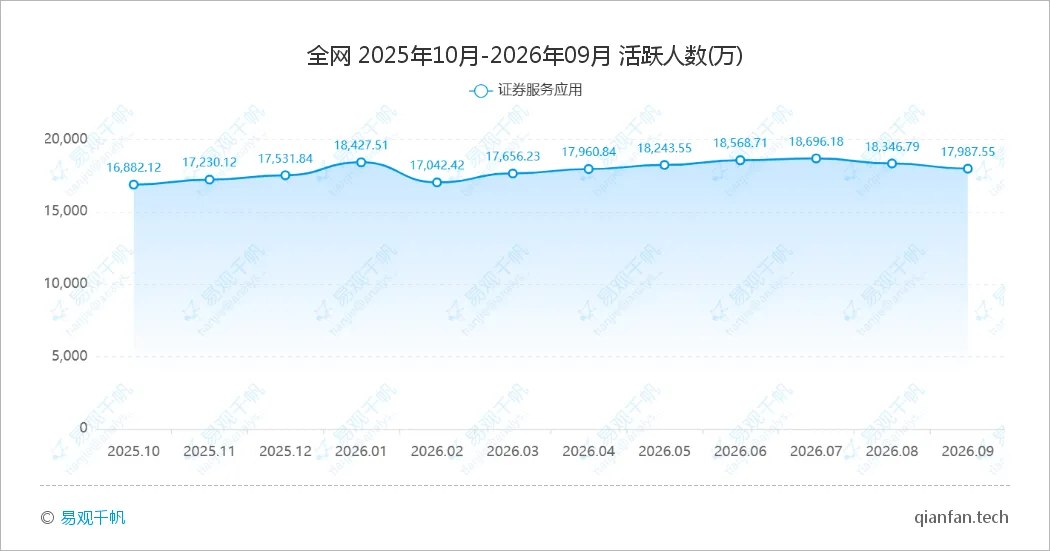Viewport: 1050px width, 551px height.
Task: Click the x-axis label 2025.10
Action: (134, 451)
